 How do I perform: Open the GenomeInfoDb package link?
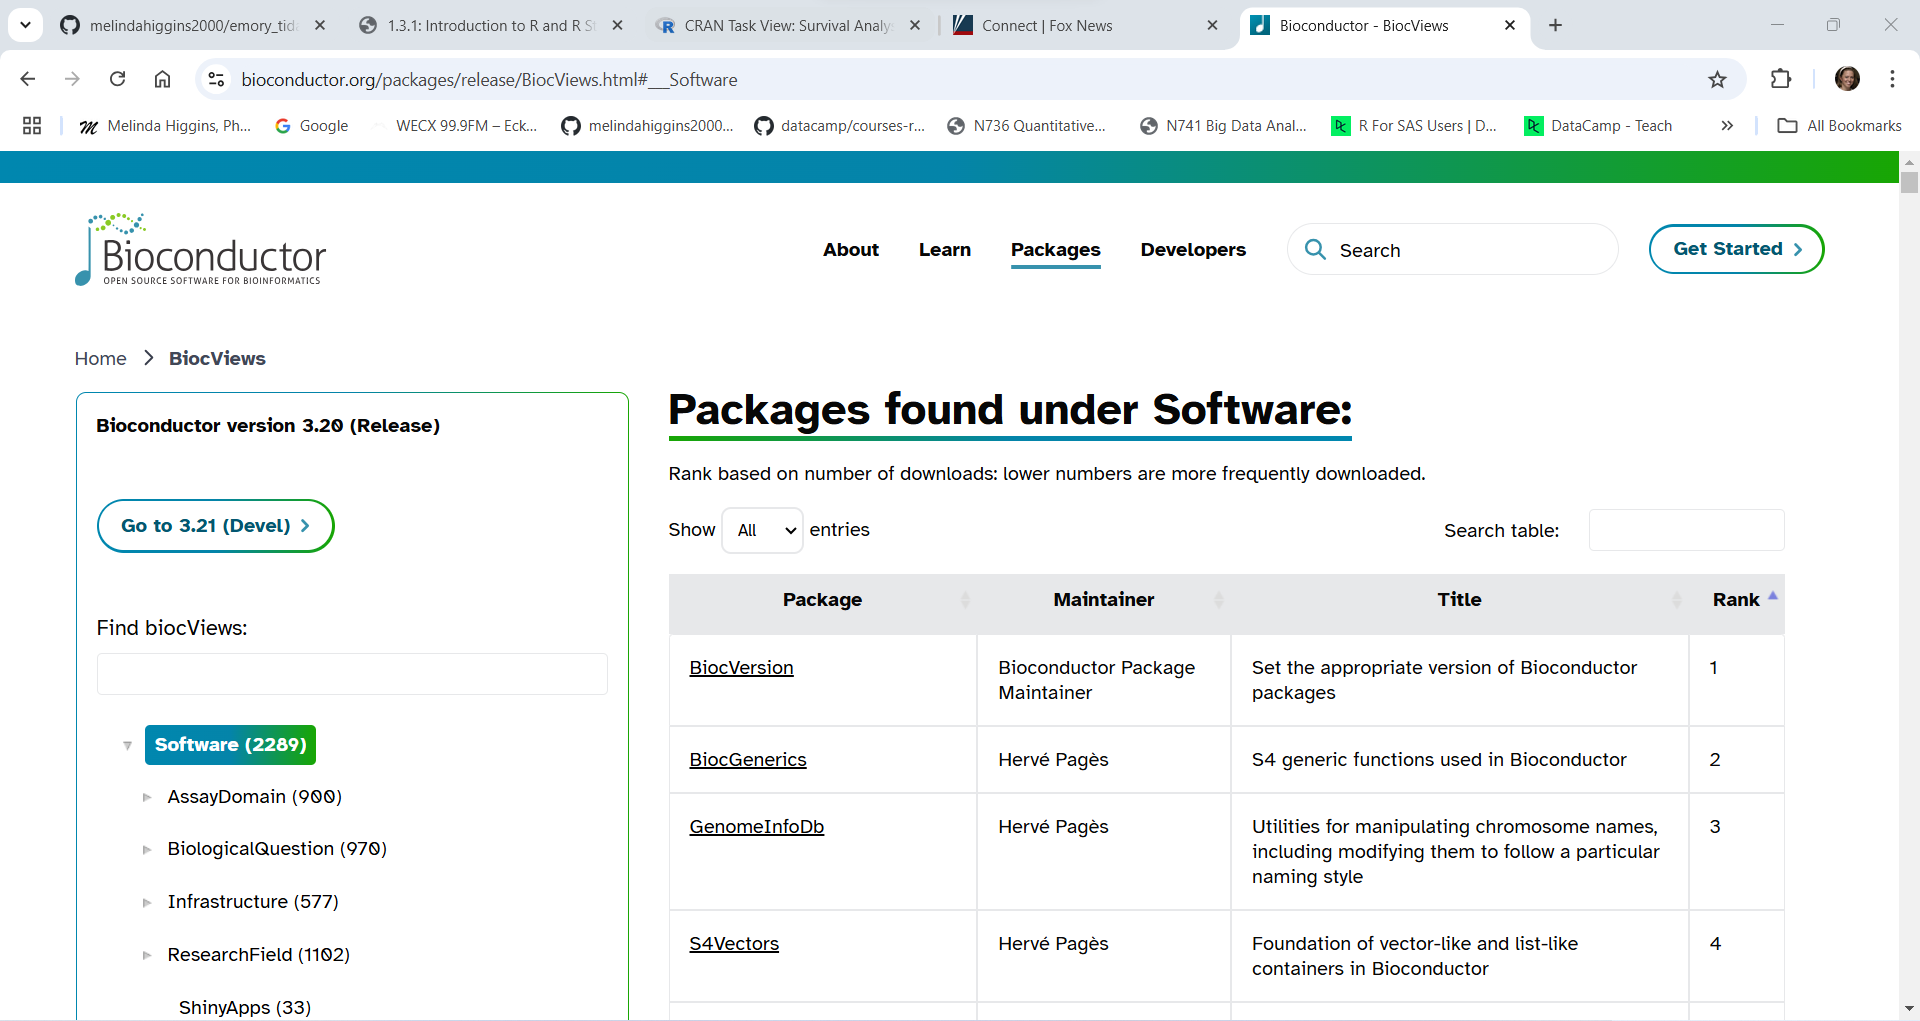pyautogui.click(x=756, y=827)
